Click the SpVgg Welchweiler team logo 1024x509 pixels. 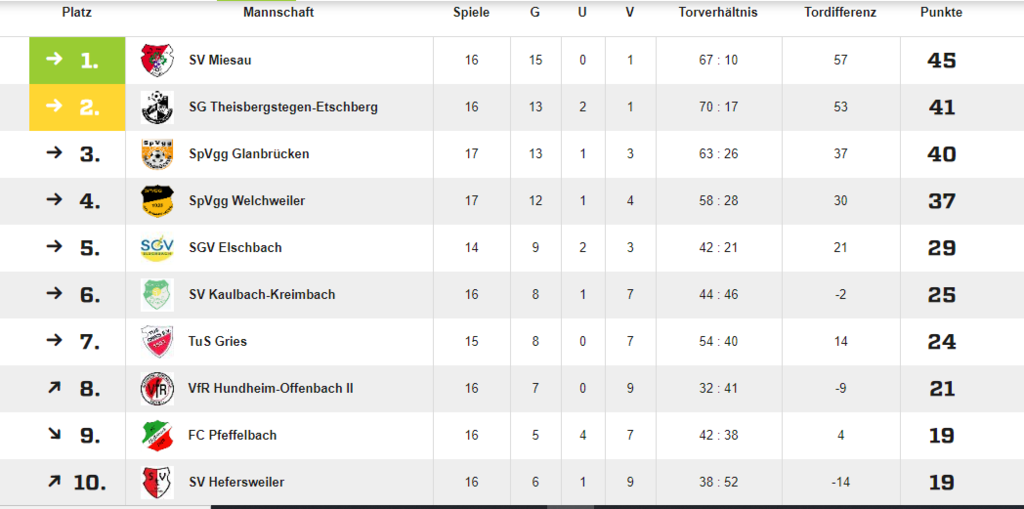pyautogui.click(x=157, y=201)
